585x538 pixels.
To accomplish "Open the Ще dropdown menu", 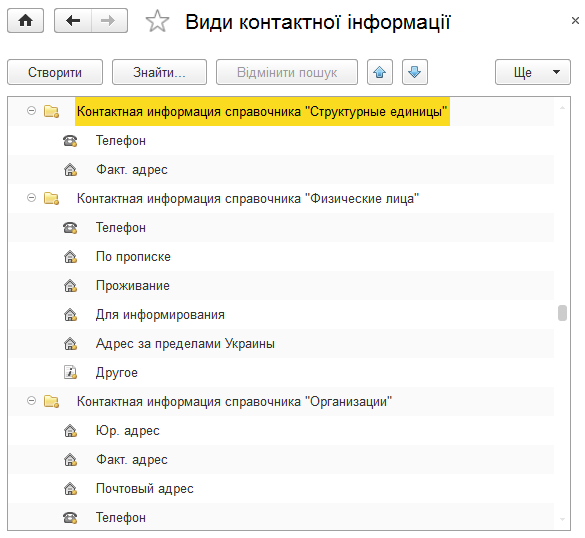I will tap(533, 72).
